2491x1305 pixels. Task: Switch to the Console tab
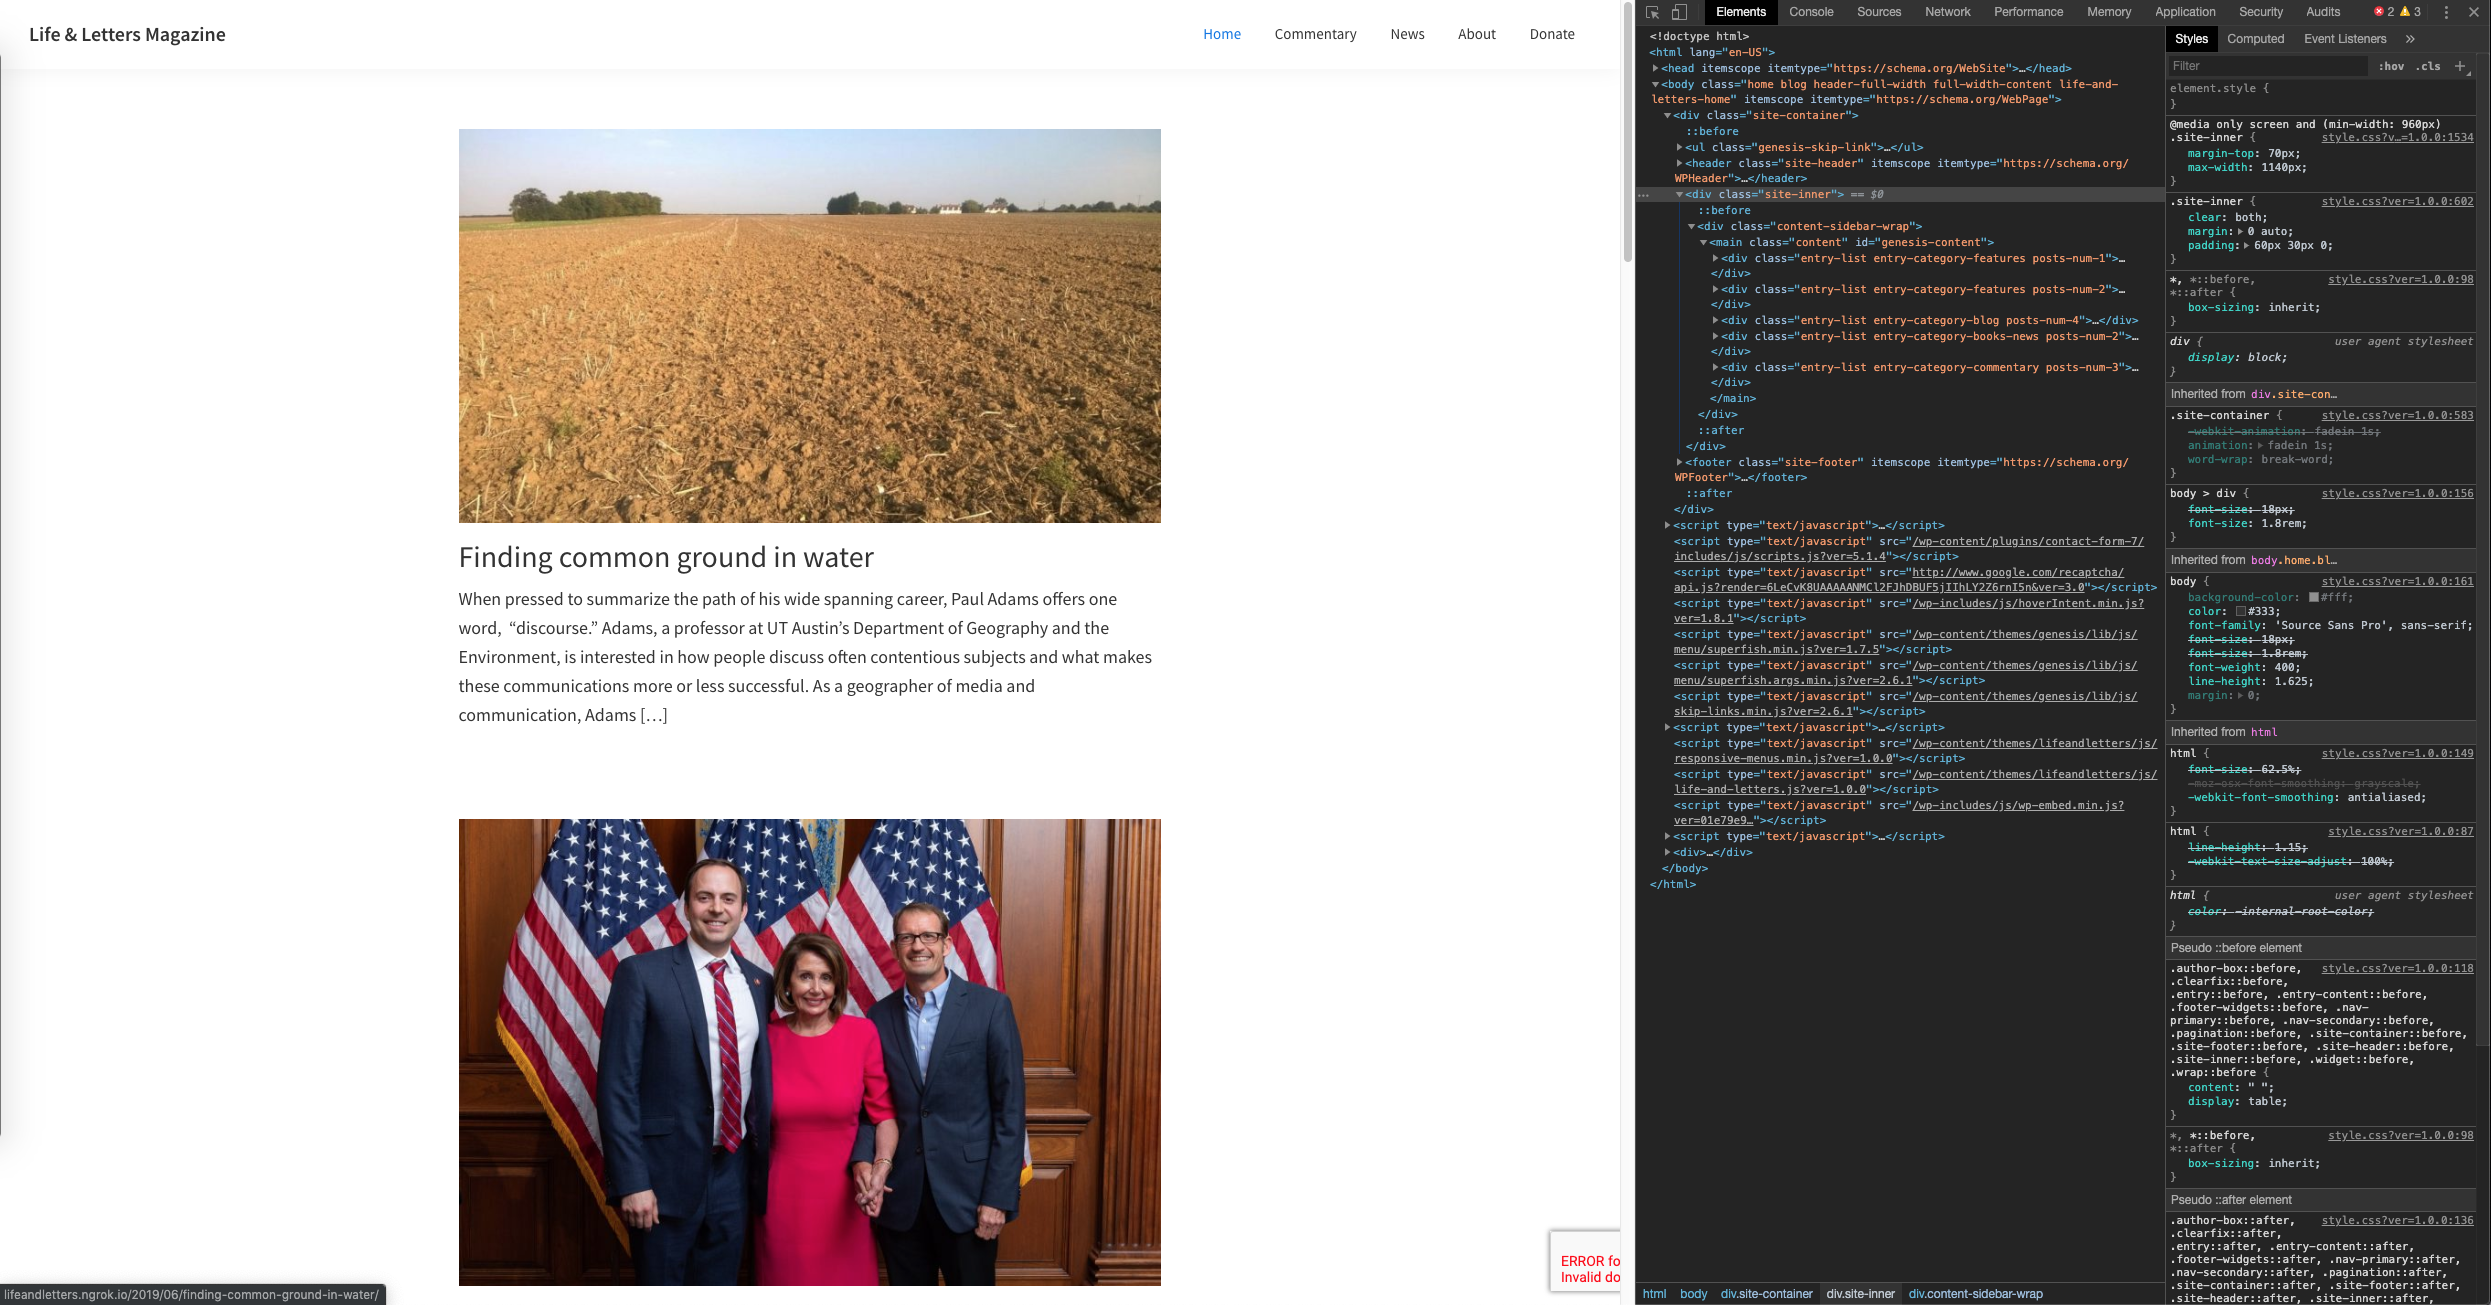(1811, 12)
